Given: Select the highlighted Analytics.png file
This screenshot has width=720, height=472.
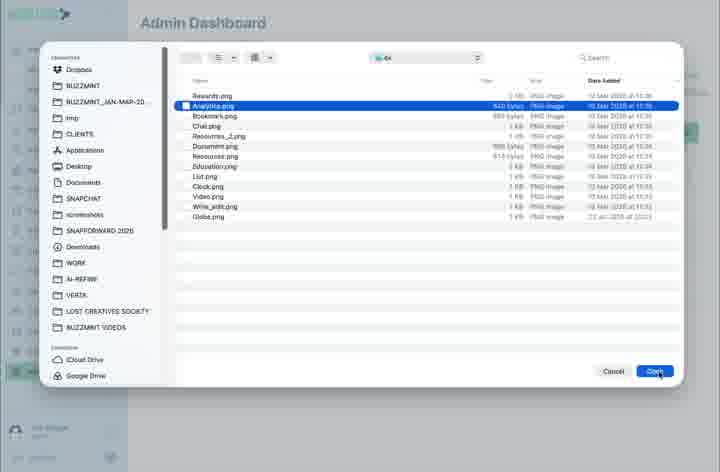Looking at the screenshot, I should click(x=427, y=106).
